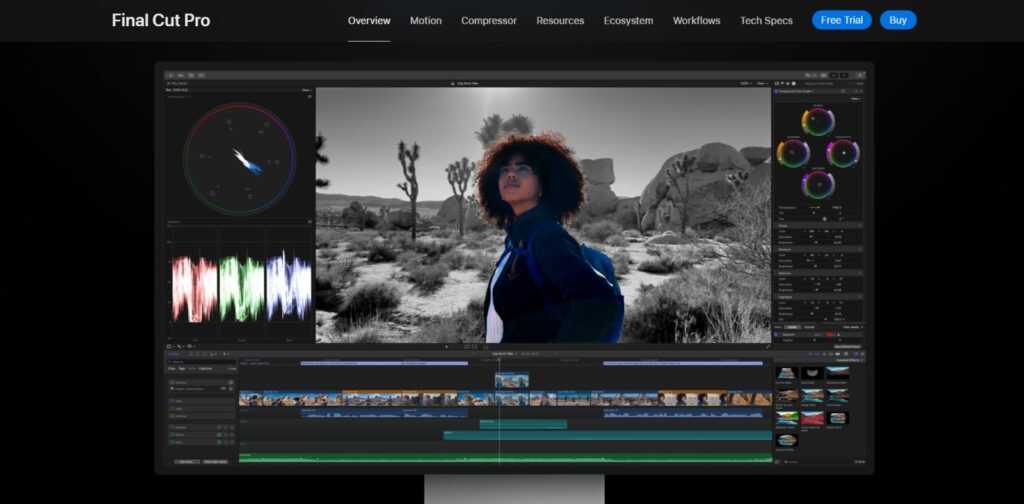Click the bottom color wheel in the inspector

tap(818, 184)
